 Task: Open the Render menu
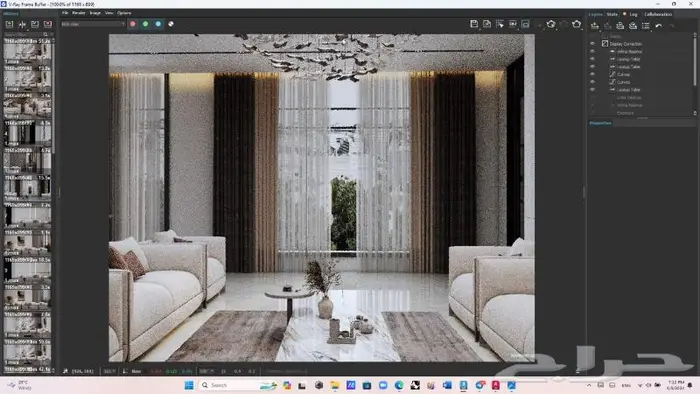click(79, 13)
